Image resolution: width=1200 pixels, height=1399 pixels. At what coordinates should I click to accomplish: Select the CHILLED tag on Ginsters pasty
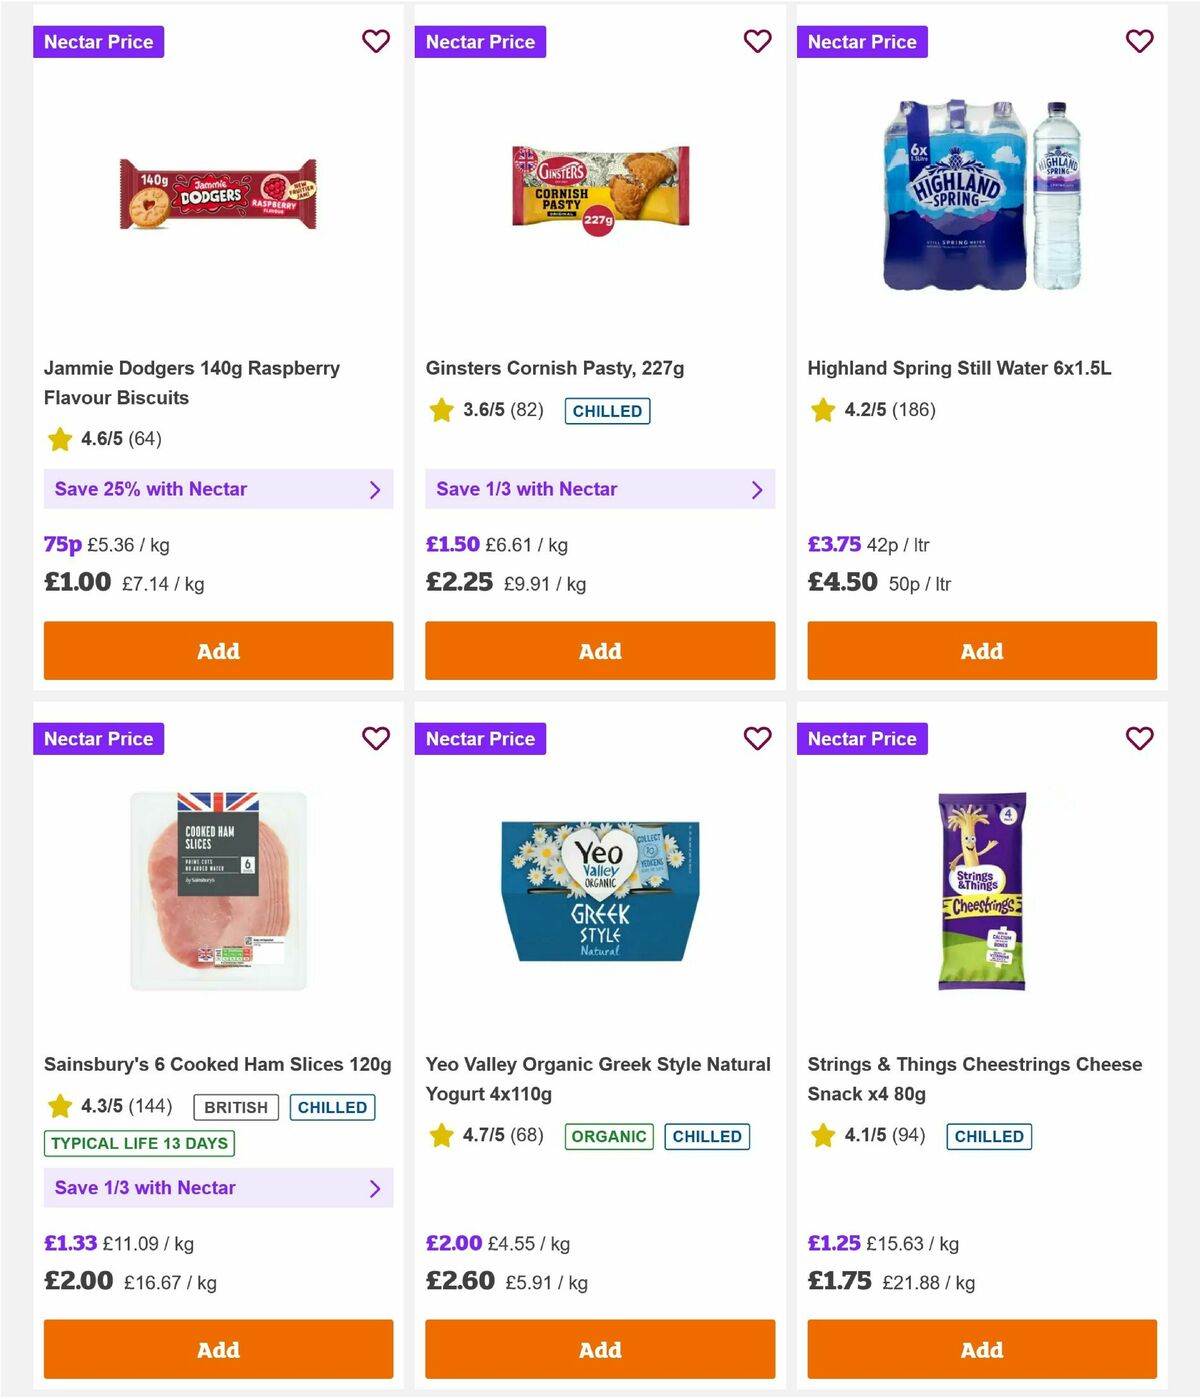(608, 410)
